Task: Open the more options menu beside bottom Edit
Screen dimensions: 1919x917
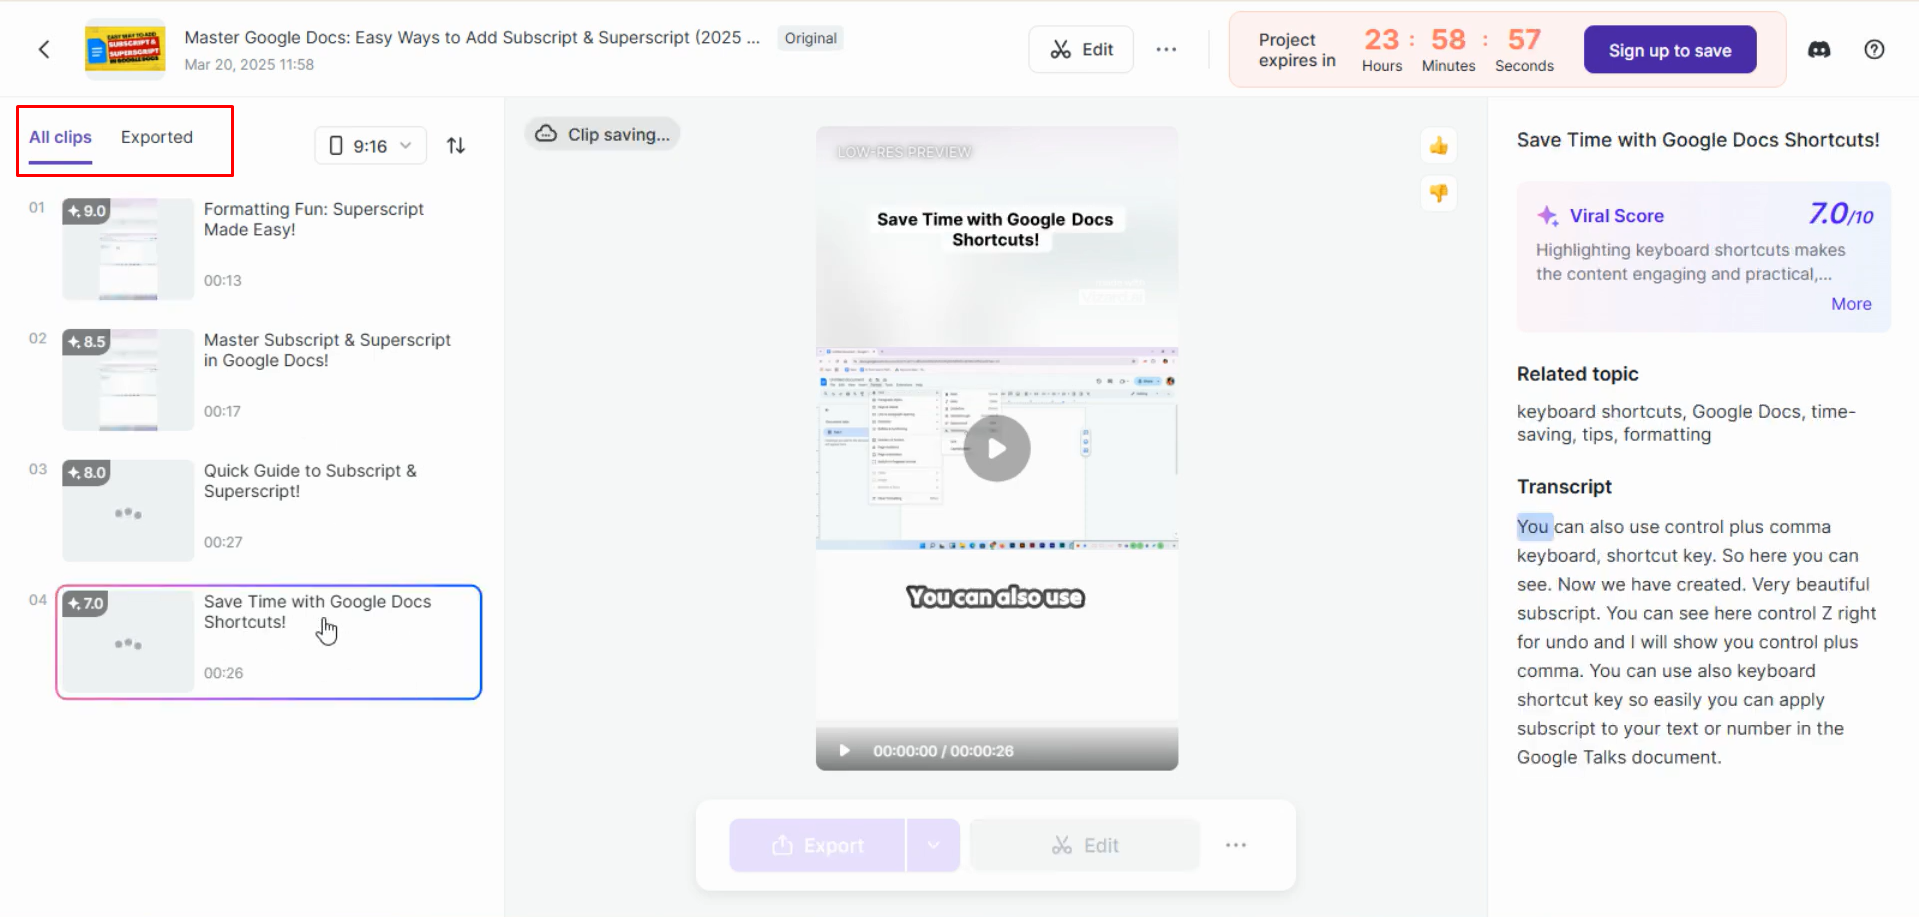Action: pyautogui.click(x=1236, y=846)
